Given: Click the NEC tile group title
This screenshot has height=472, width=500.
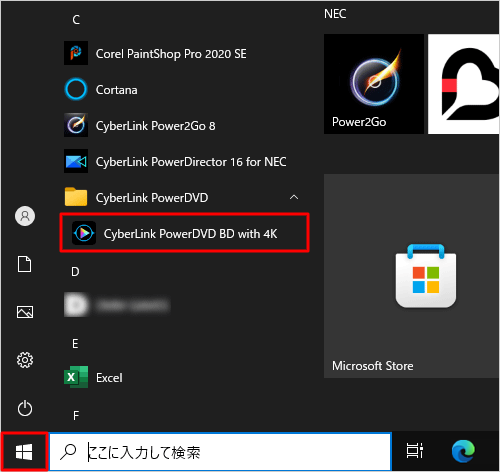Looking at the screenshot, I should point(335,14).
